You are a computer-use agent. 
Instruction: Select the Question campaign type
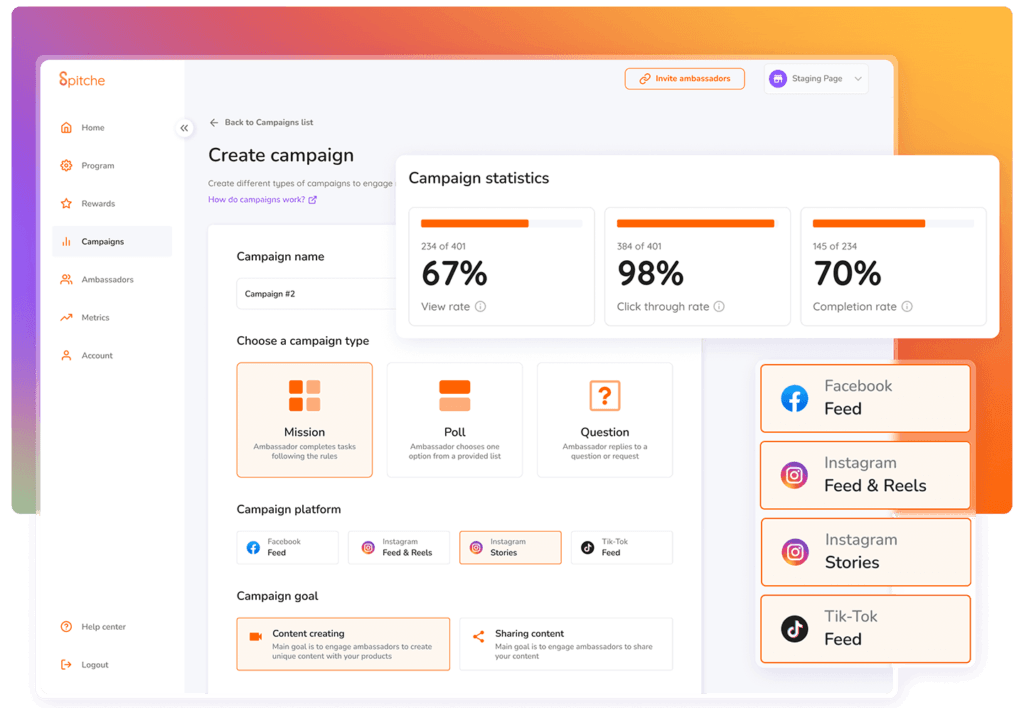click(x=605, y=420)
